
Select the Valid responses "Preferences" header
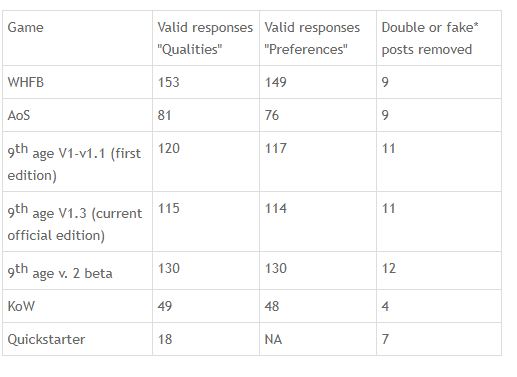(318, 38)
